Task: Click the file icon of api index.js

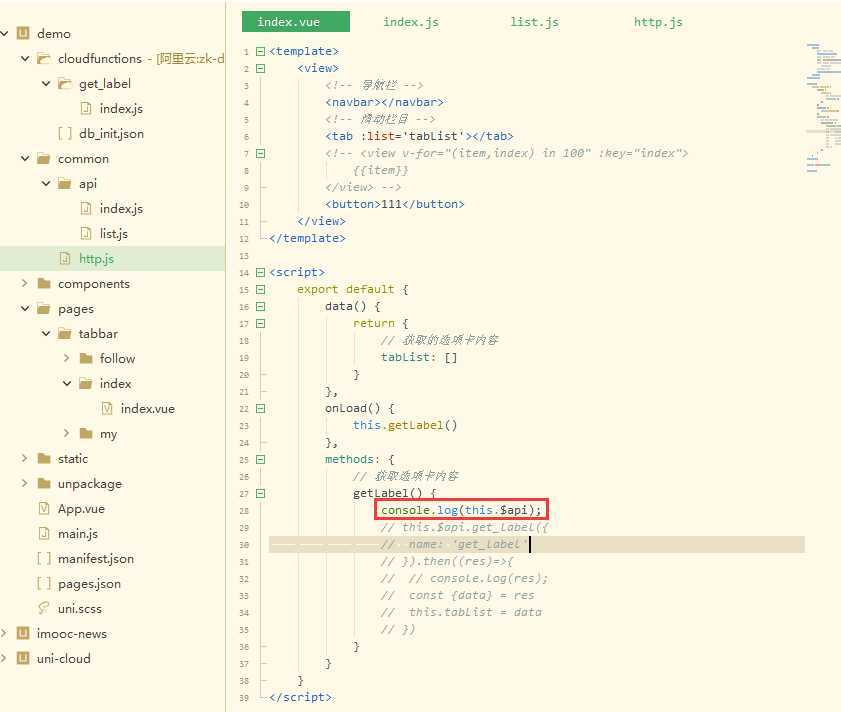Action: point(86,208)
